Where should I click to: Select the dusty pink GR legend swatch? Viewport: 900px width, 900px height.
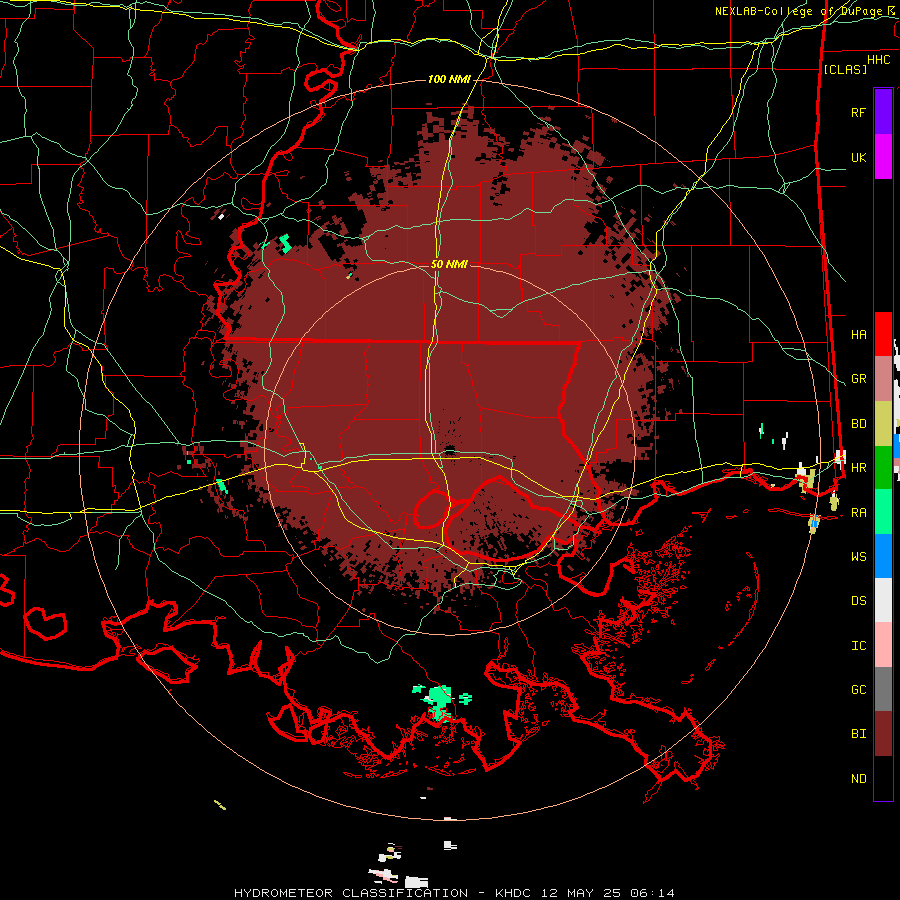coord(883,379)
